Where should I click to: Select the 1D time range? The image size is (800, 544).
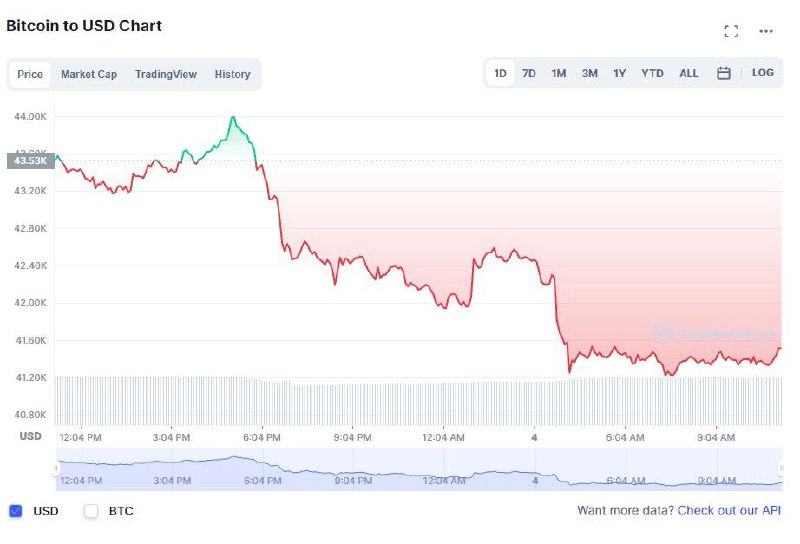click(x=500, y=73)
